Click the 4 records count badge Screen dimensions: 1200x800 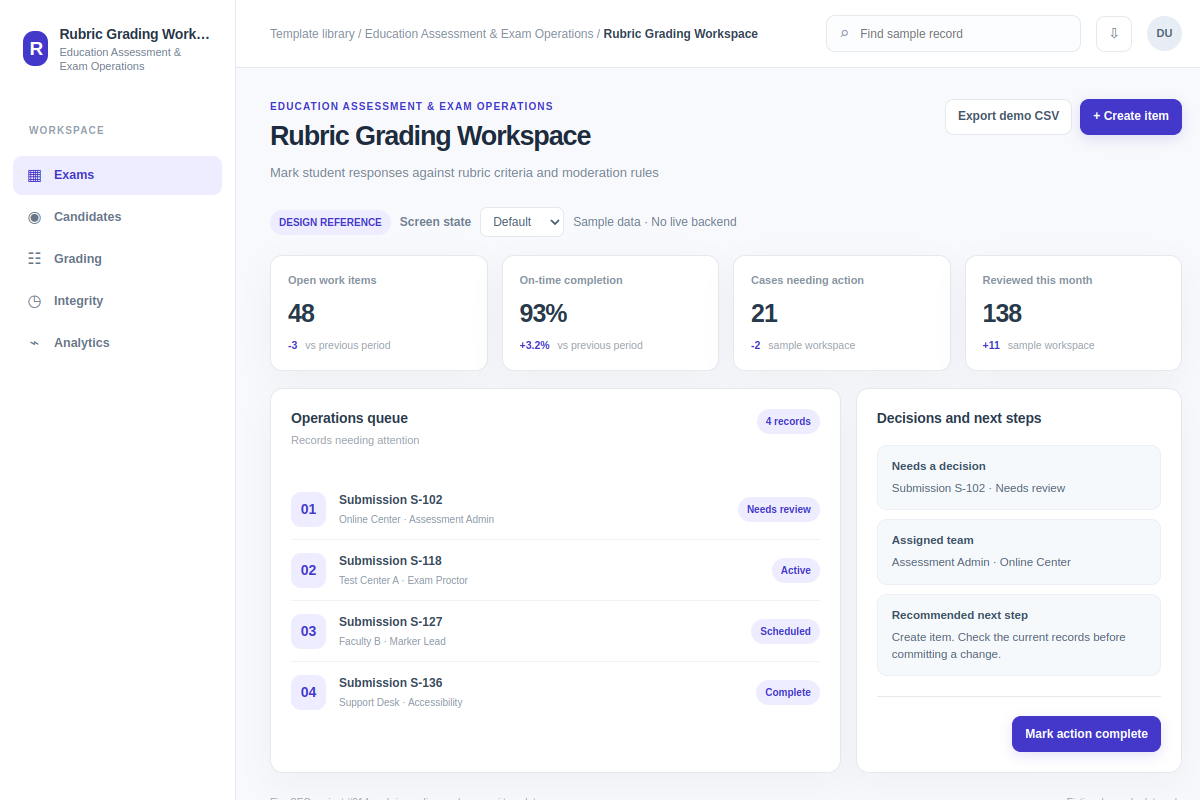tap(788, 421)
